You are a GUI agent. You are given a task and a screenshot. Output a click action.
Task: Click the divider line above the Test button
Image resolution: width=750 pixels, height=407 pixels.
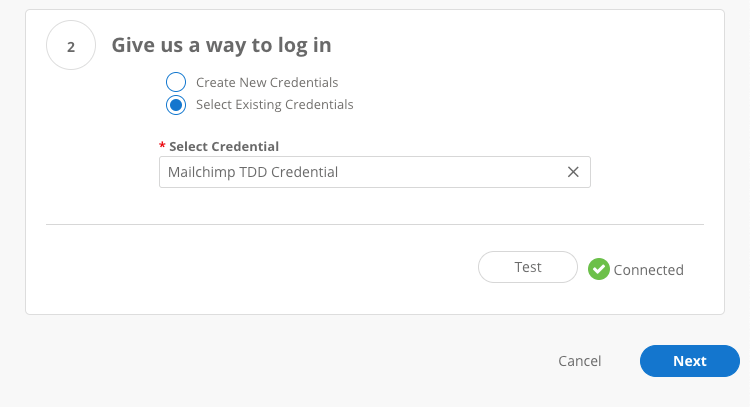pyautogui.click(x=375, y=224)
